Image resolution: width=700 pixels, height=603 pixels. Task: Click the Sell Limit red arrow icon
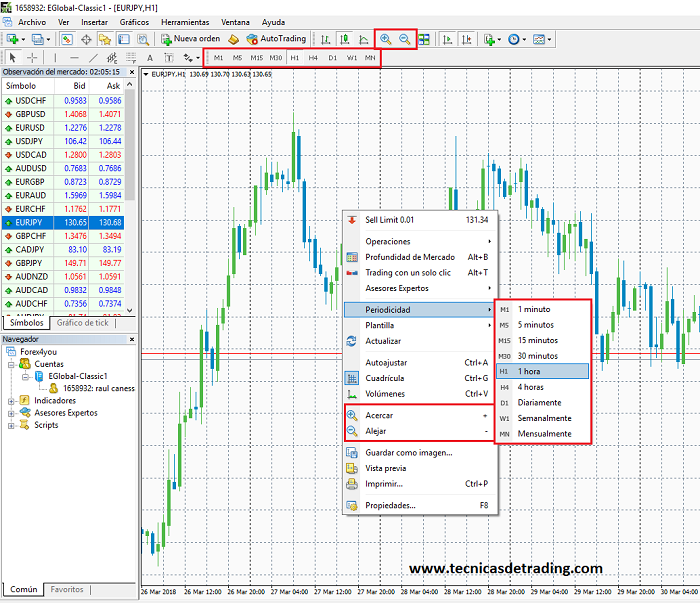pos(352,220)
